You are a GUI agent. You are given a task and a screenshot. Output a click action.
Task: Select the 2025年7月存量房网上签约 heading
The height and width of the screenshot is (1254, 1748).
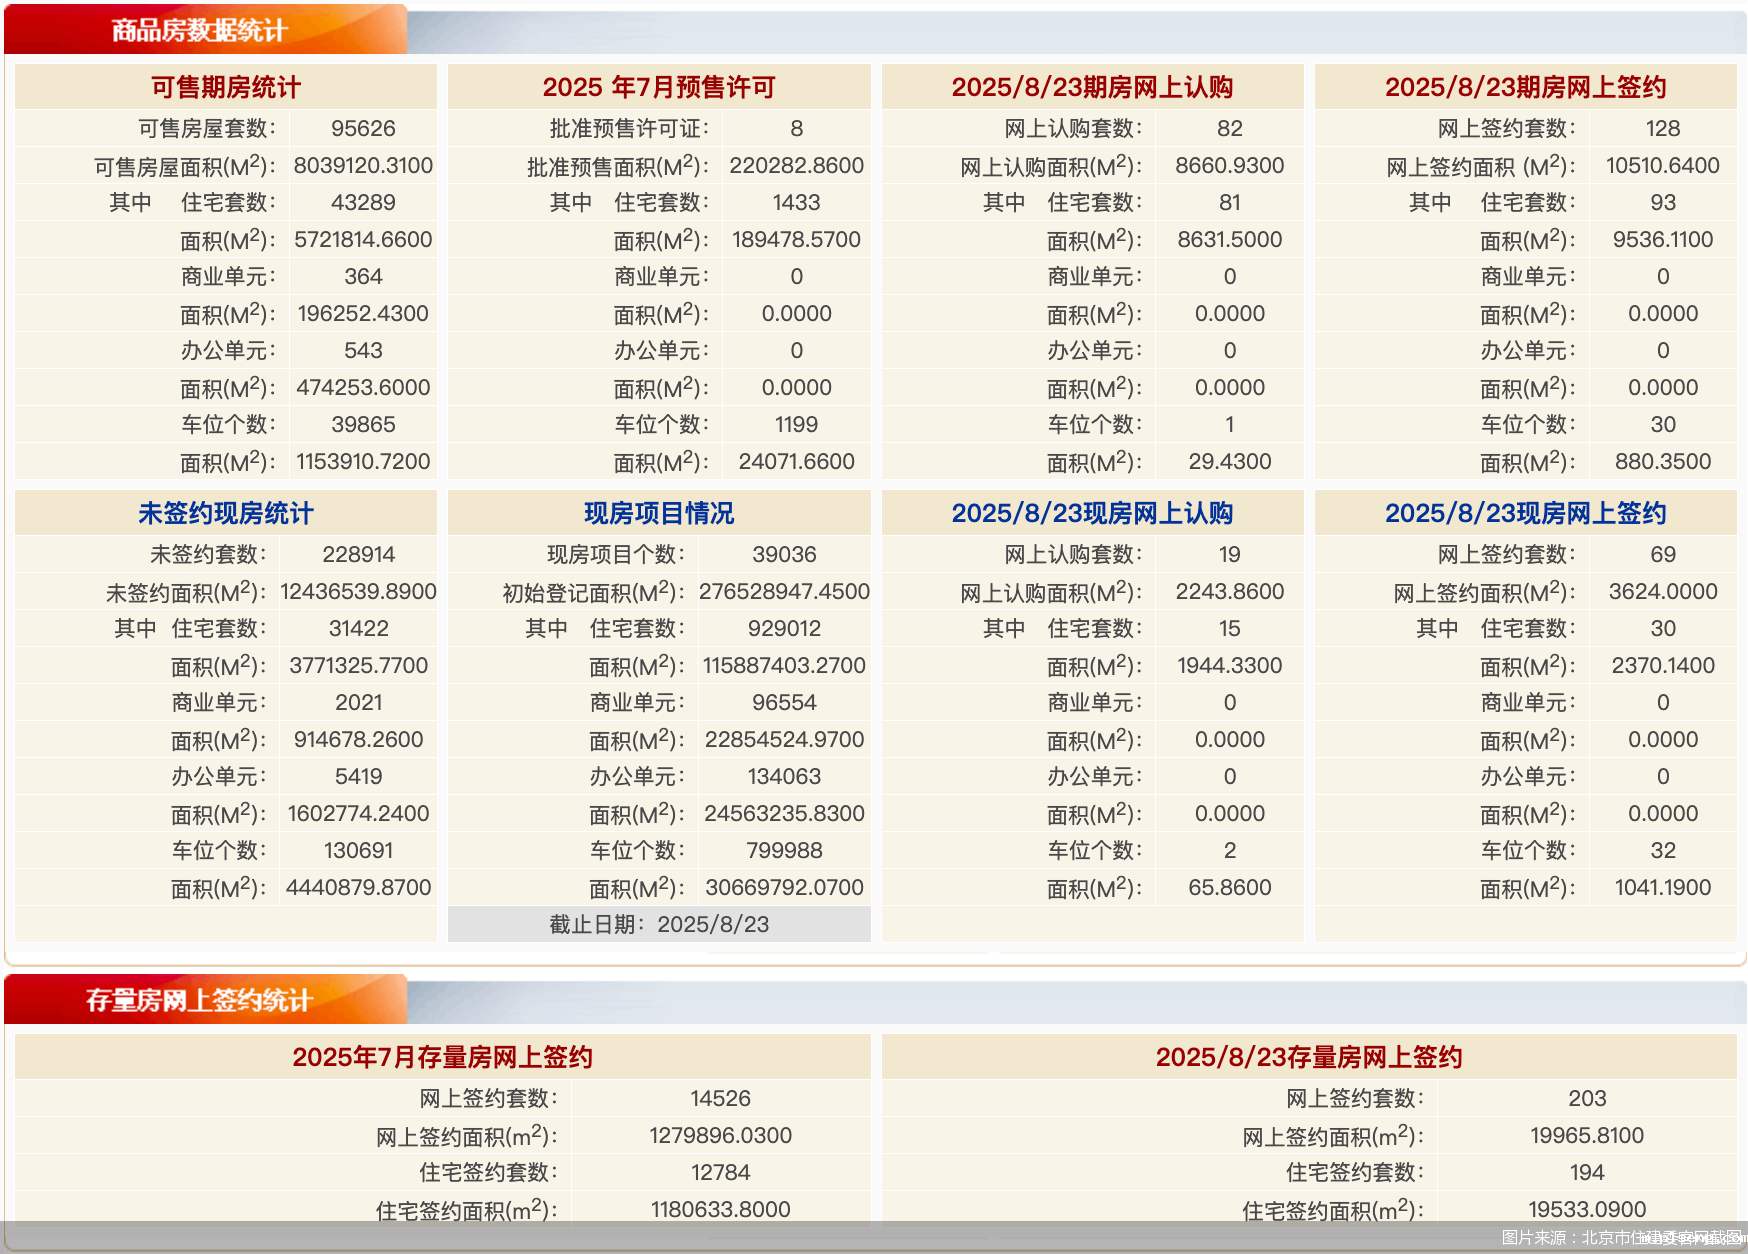coord(443,1056)
